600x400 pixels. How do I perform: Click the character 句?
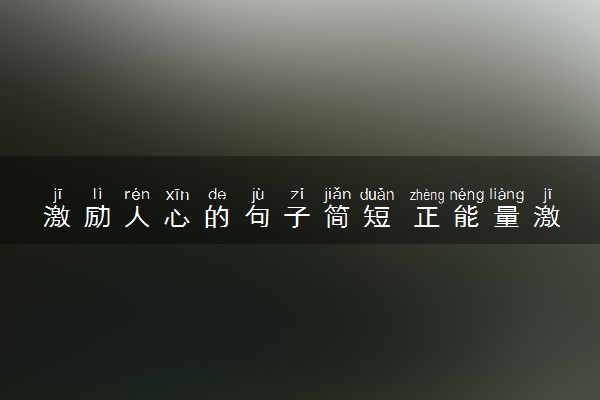pyautogui.click(x=258, y=216)
